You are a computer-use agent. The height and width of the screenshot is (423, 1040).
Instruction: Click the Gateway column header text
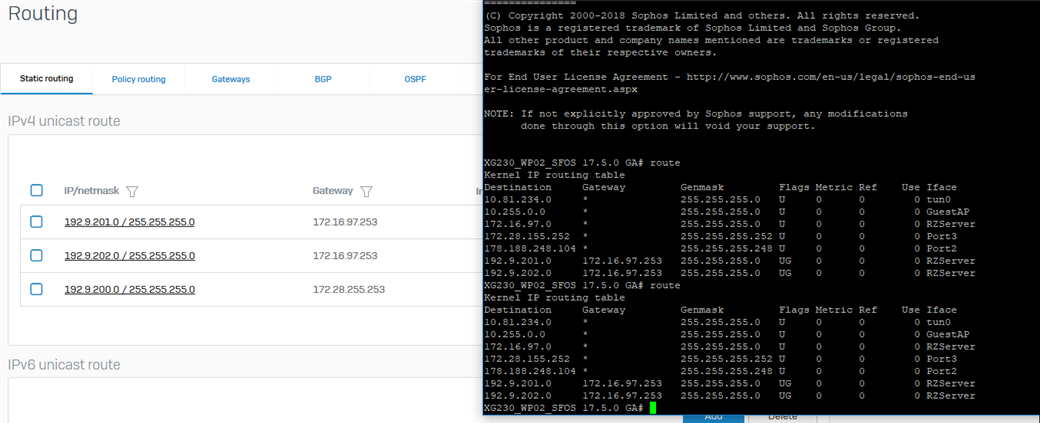point(333,191)
